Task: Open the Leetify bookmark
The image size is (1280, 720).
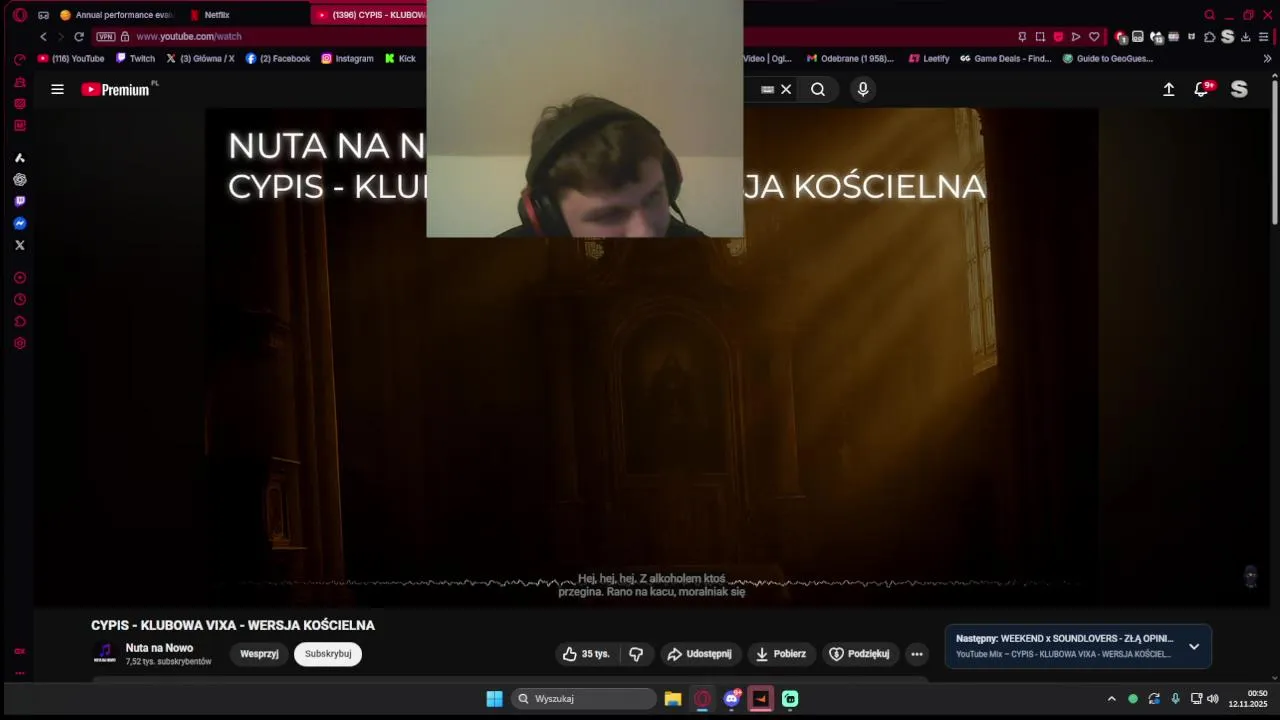Action: [x=929, y=59]
